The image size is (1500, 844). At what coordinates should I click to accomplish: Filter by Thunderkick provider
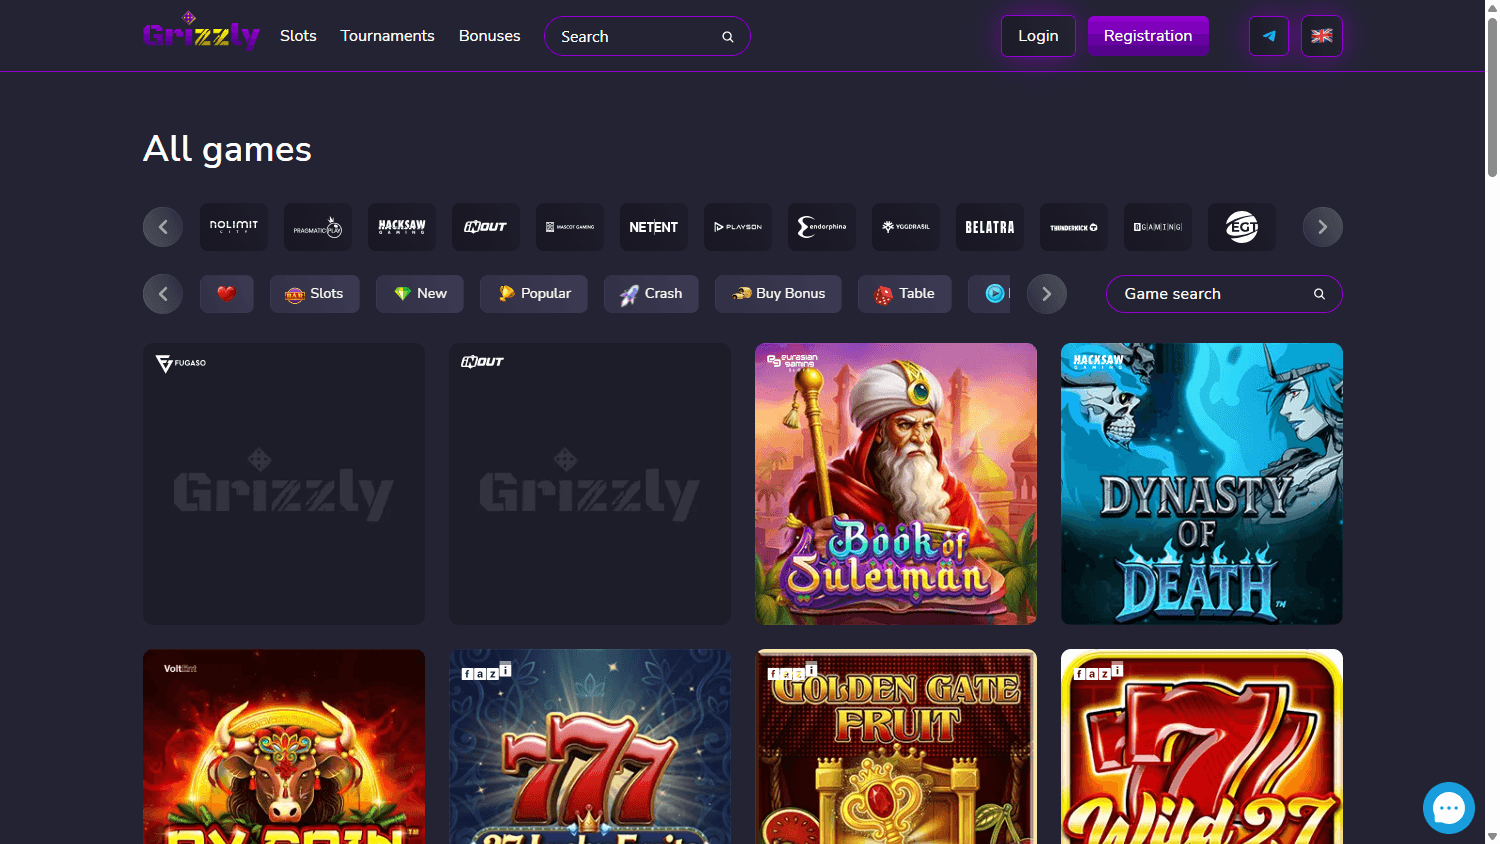tap(1074, 227)
